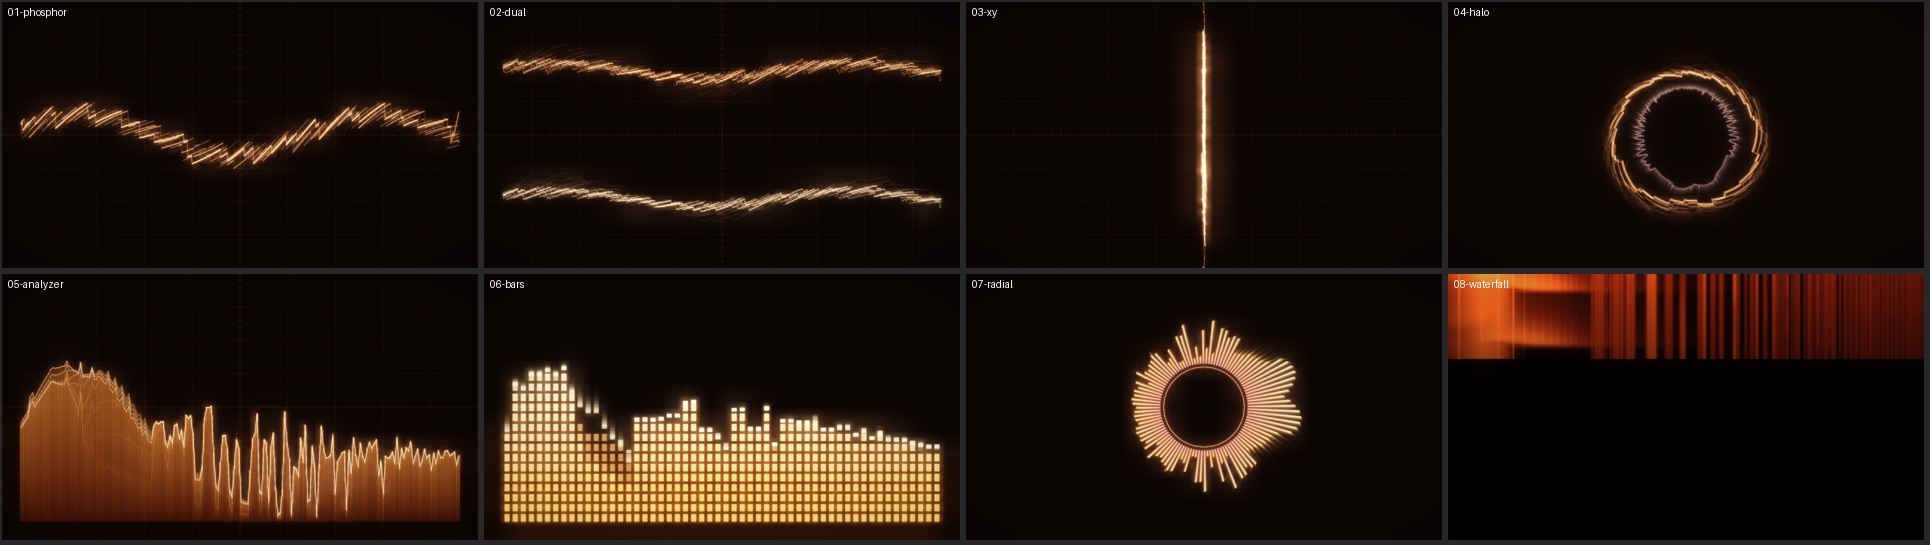The image size is (1930, 545).
Task: Click the '05-analyzer' label
Action: 35,285
